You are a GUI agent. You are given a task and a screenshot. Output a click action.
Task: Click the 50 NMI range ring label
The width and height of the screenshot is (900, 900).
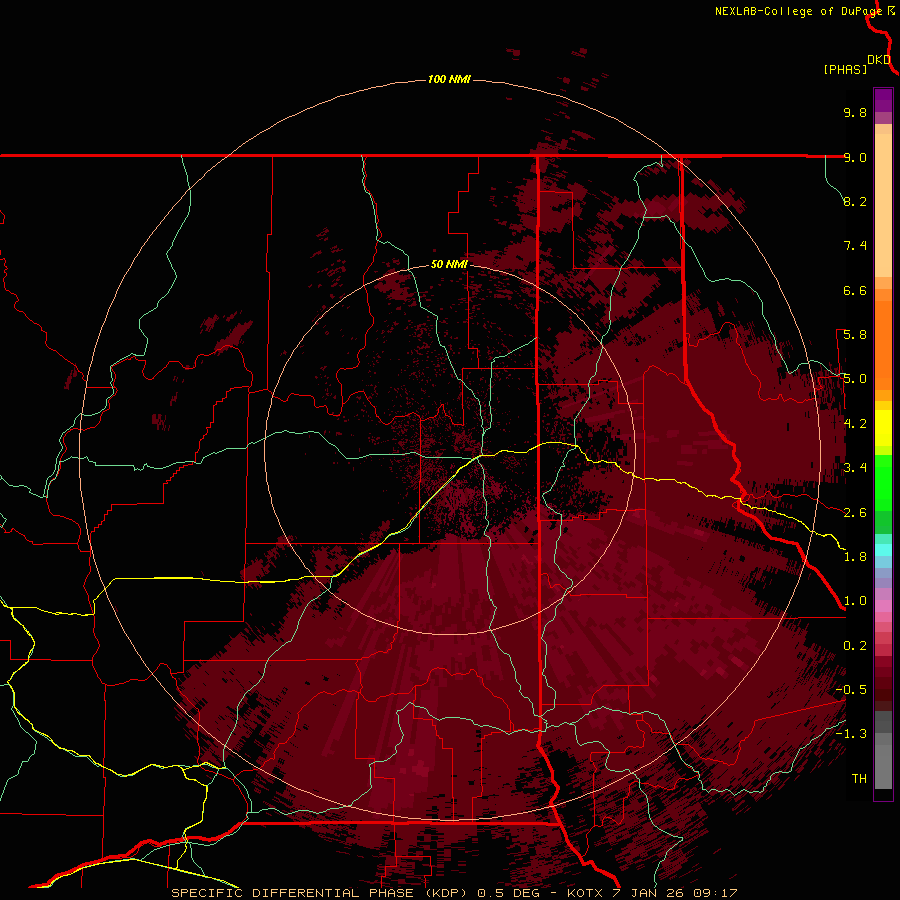point(449,264)
